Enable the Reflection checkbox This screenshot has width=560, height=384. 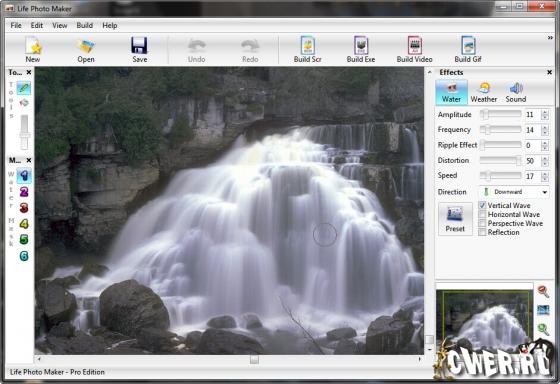pos(482,232)
